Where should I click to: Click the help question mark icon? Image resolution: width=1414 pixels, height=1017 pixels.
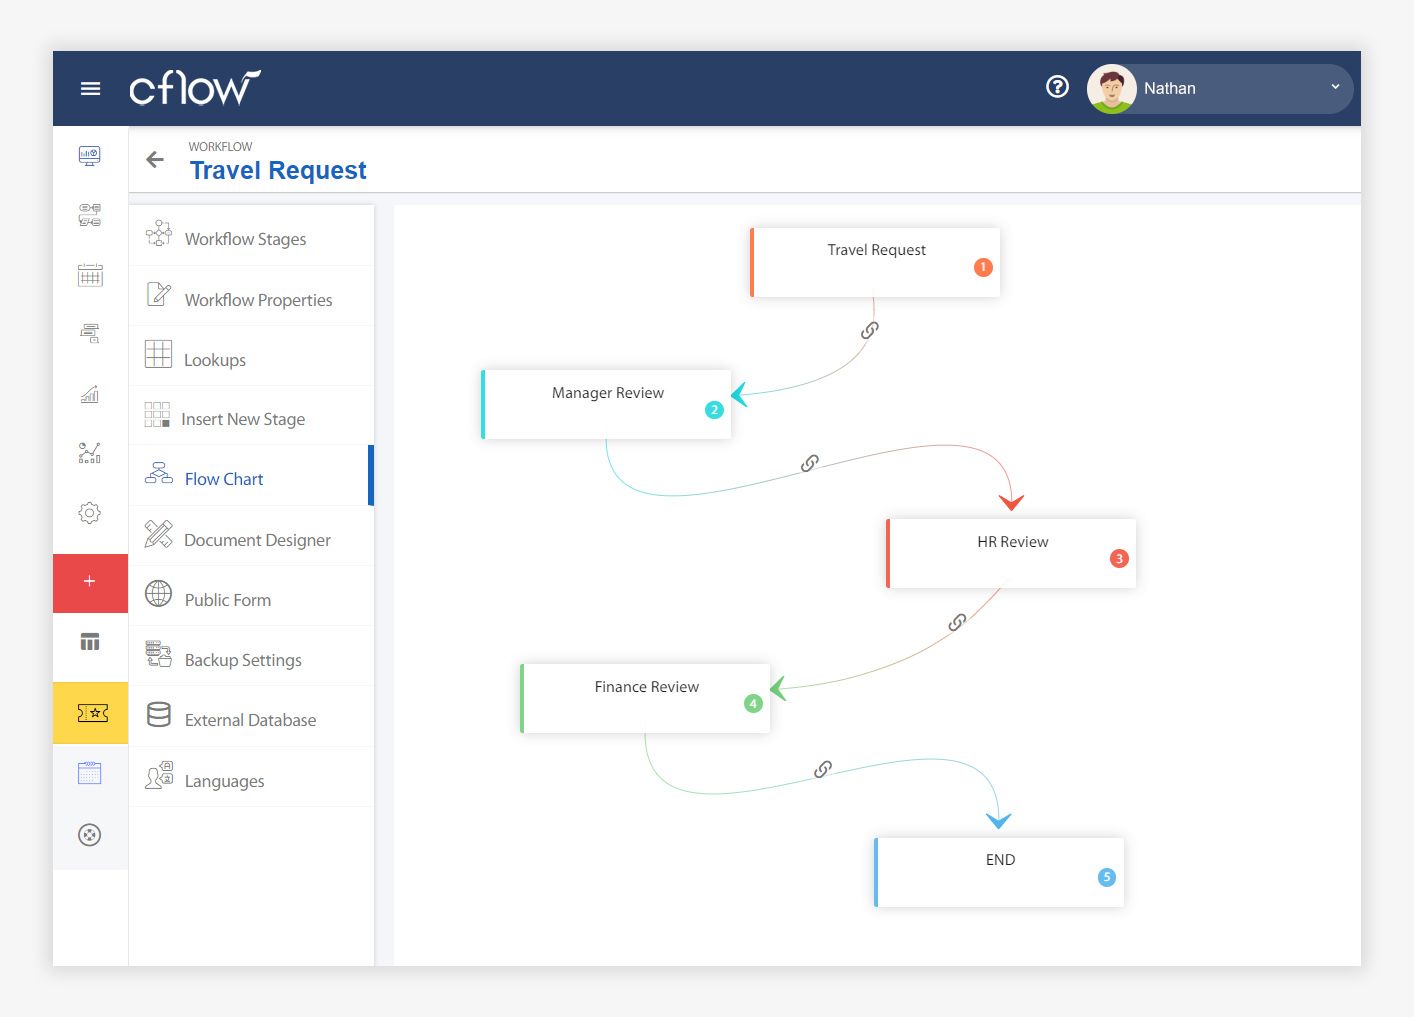(x=1057, y=87)
